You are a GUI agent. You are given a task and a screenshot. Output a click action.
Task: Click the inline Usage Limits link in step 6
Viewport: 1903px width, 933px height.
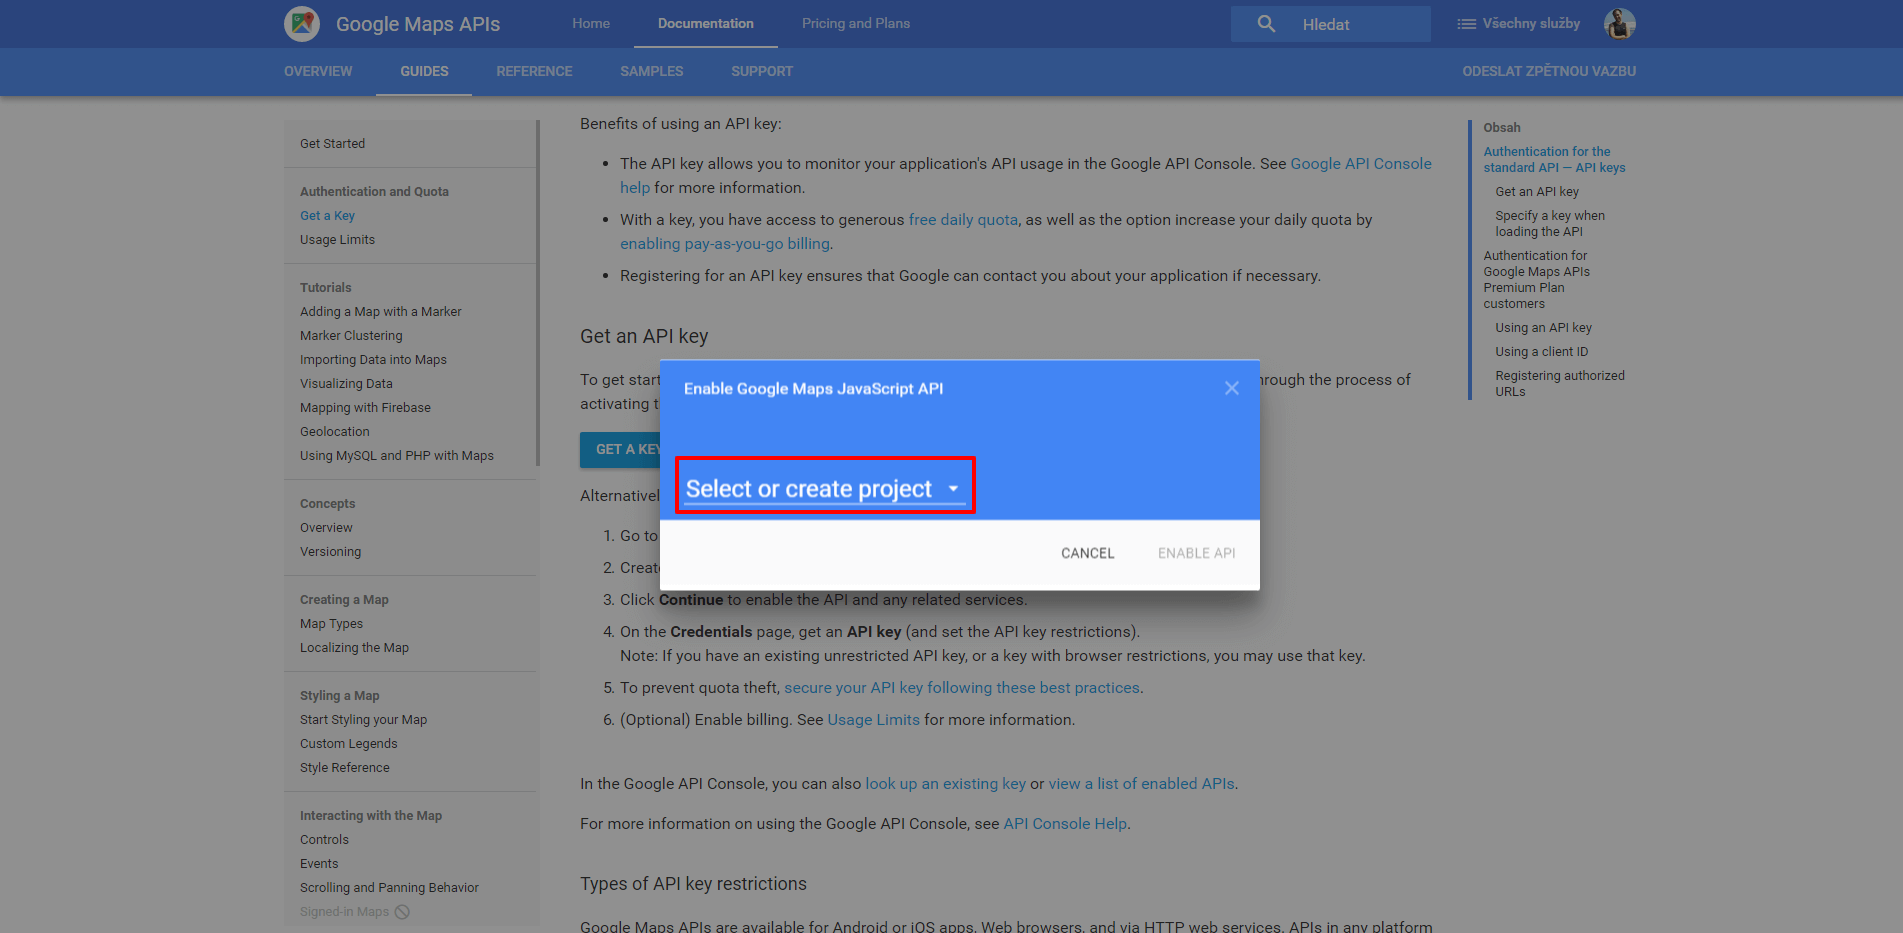click(873, 719)
